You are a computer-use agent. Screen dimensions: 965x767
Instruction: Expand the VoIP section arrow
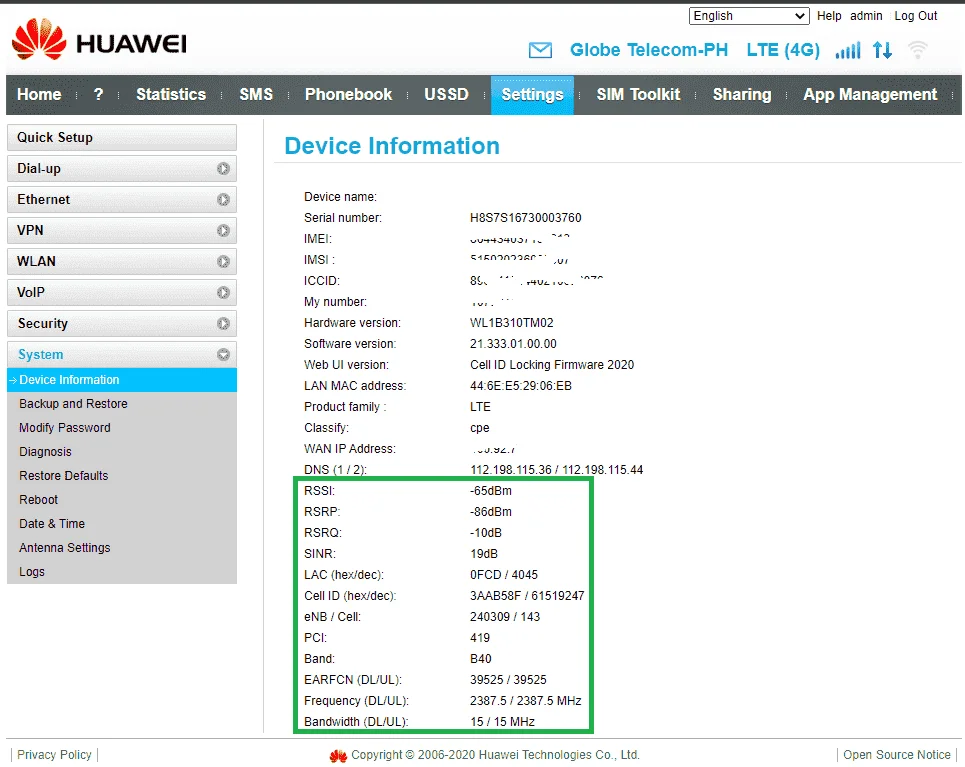(x=223, y=292)
